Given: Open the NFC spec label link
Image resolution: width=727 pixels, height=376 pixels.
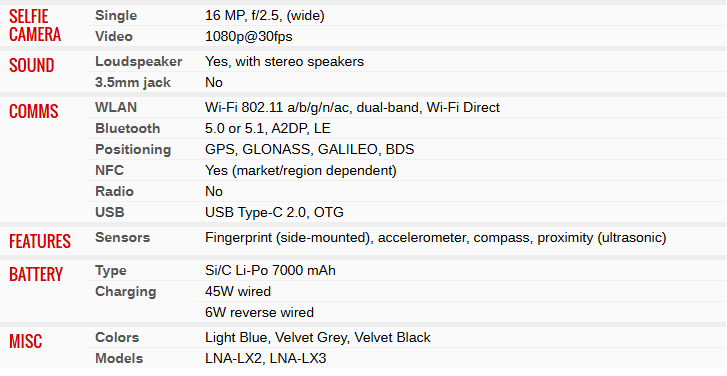Looking at the screenshot, I should pyautogui.click(x=109, y=171).
